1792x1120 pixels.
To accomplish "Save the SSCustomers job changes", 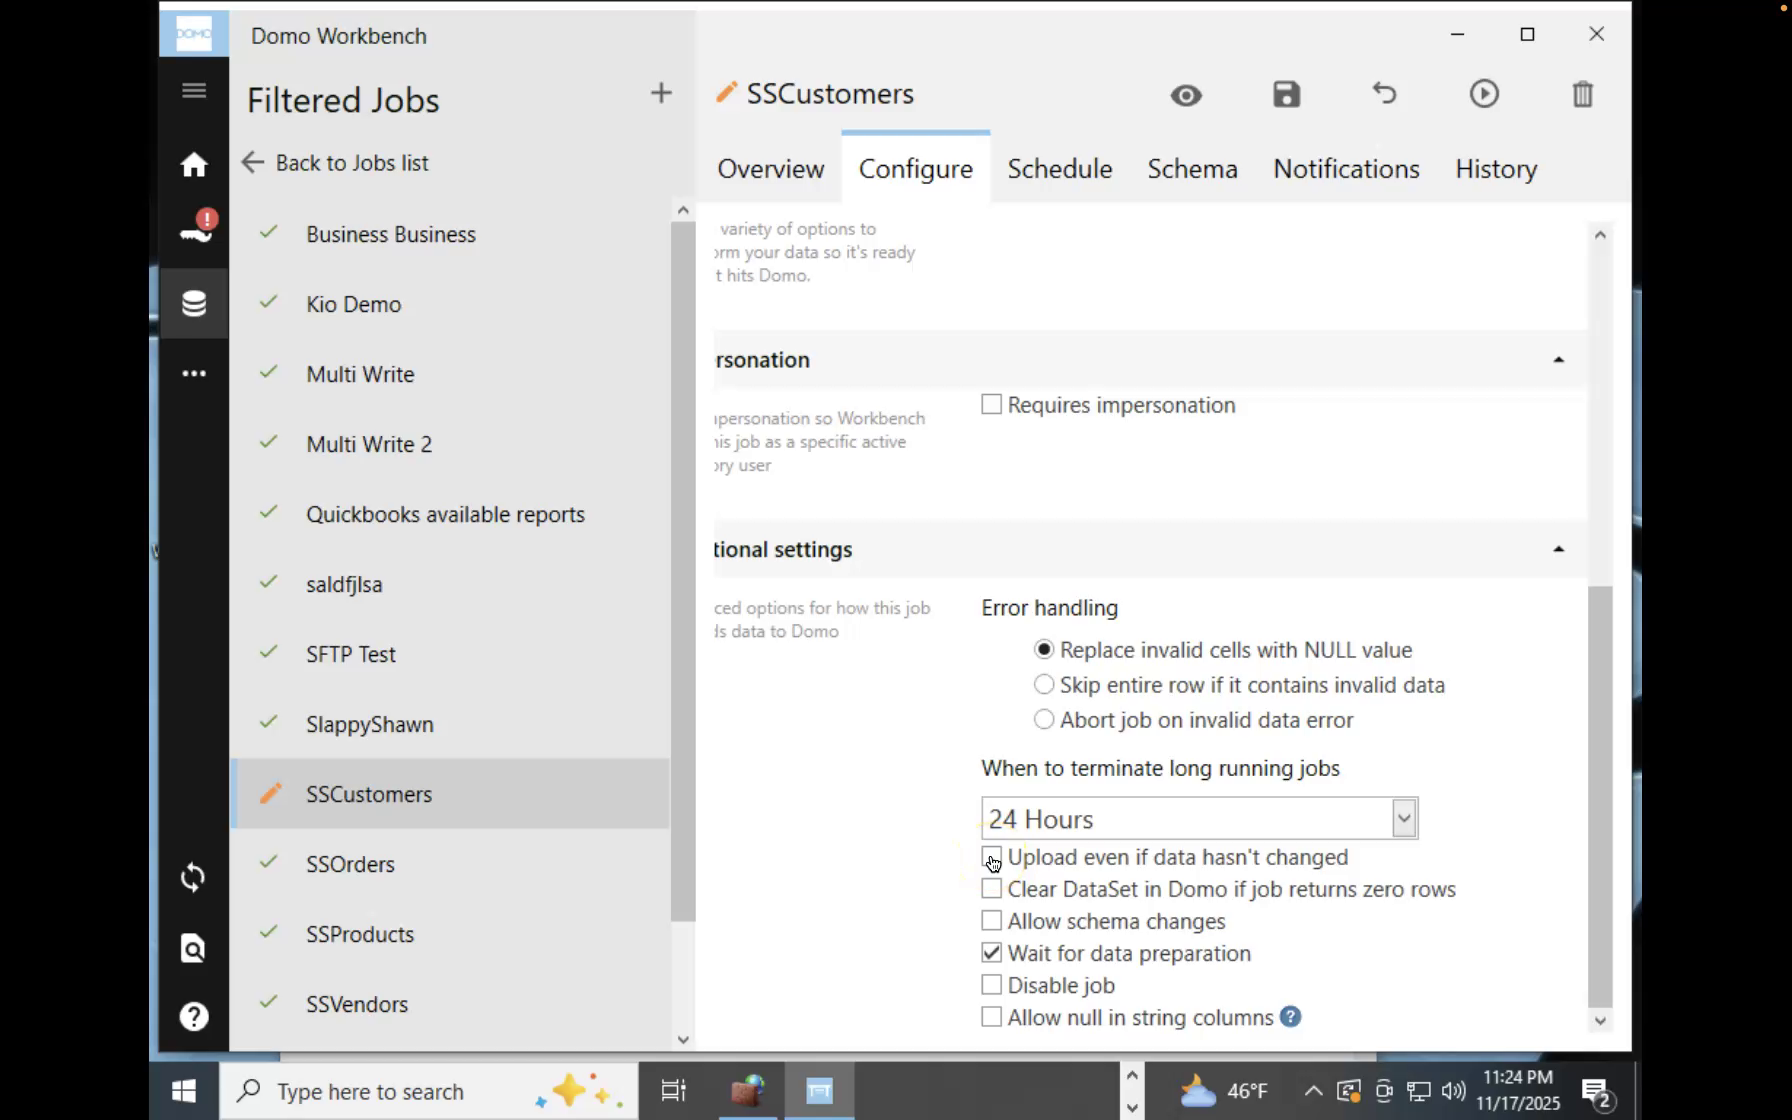I will [1286, 94].
